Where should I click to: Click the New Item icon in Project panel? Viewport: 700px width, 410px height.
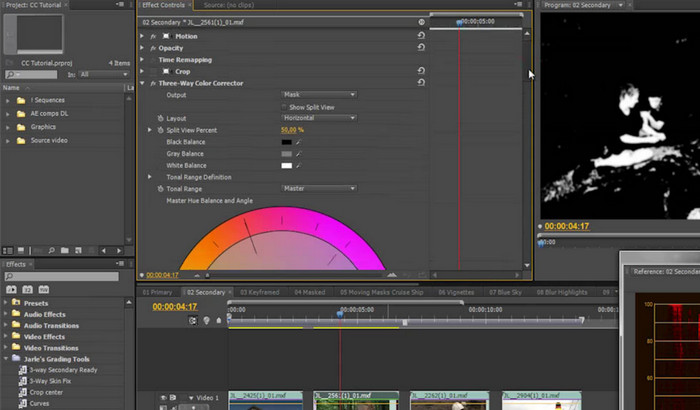click(78, 251)
